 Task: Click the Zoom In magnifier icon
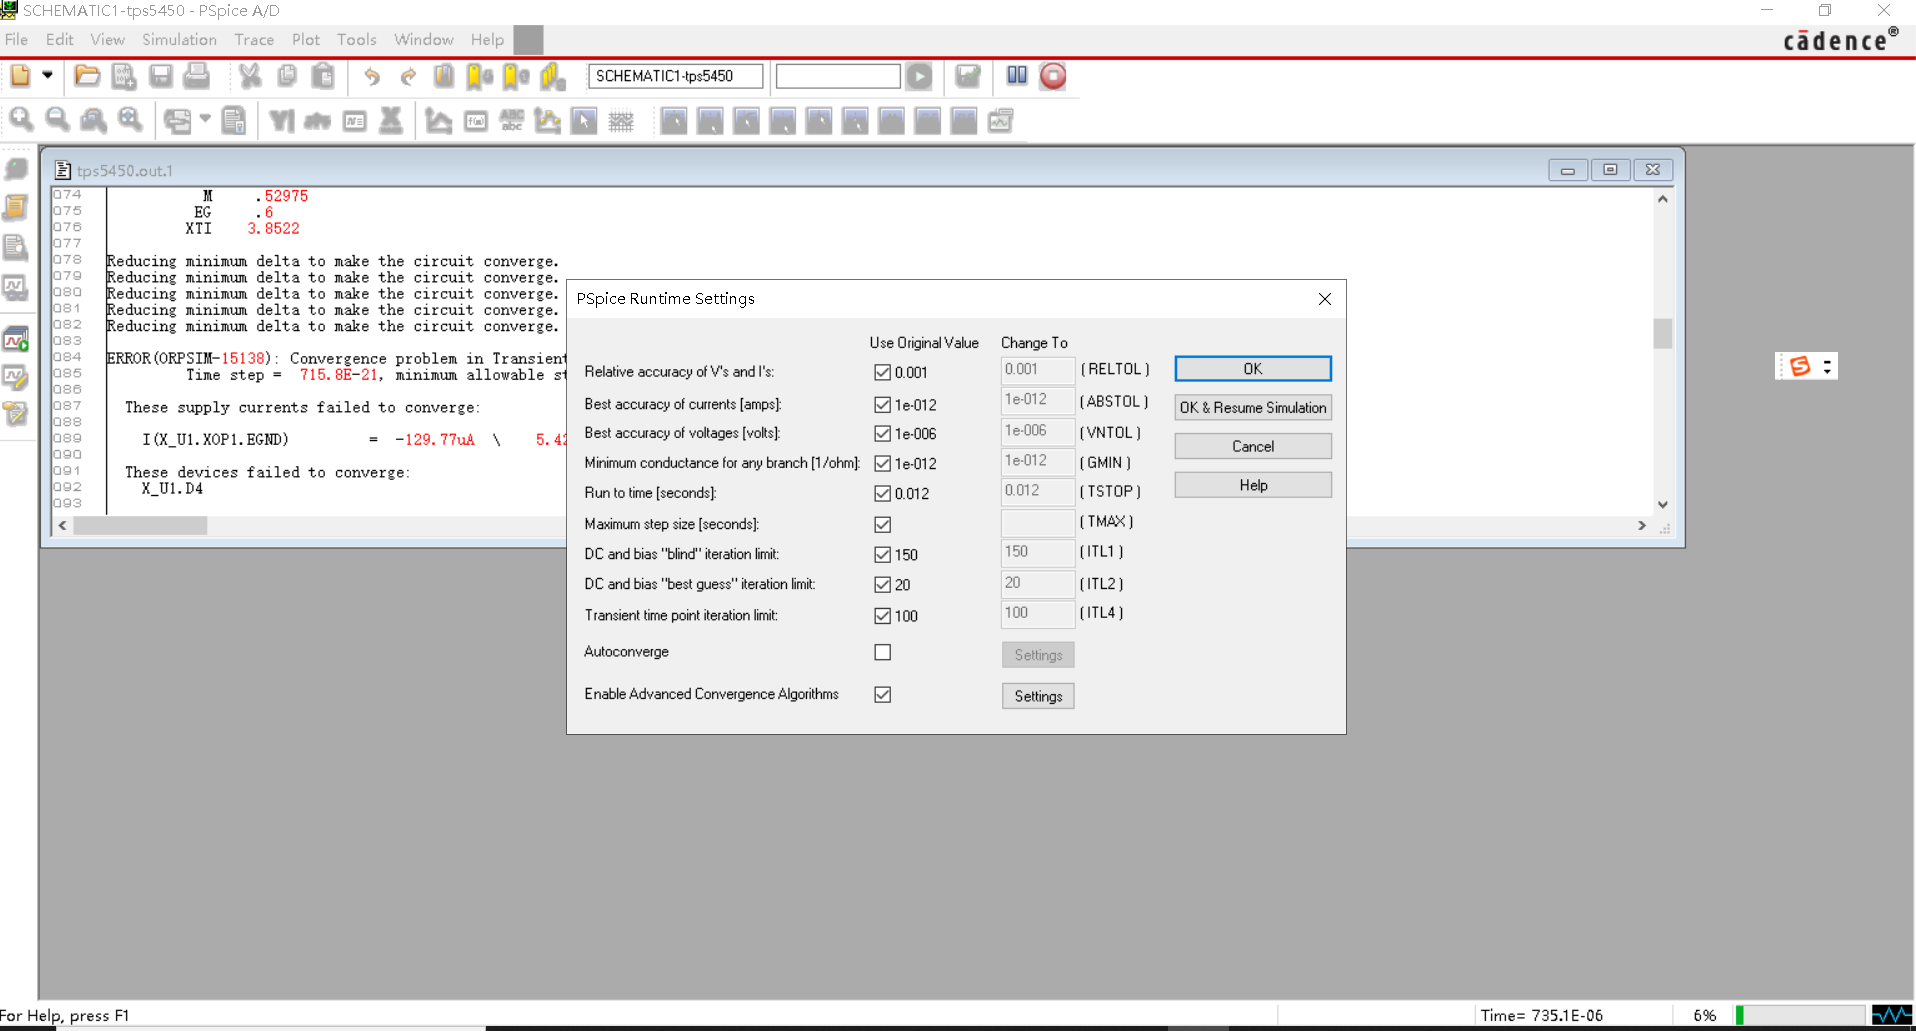click(22, 121)
